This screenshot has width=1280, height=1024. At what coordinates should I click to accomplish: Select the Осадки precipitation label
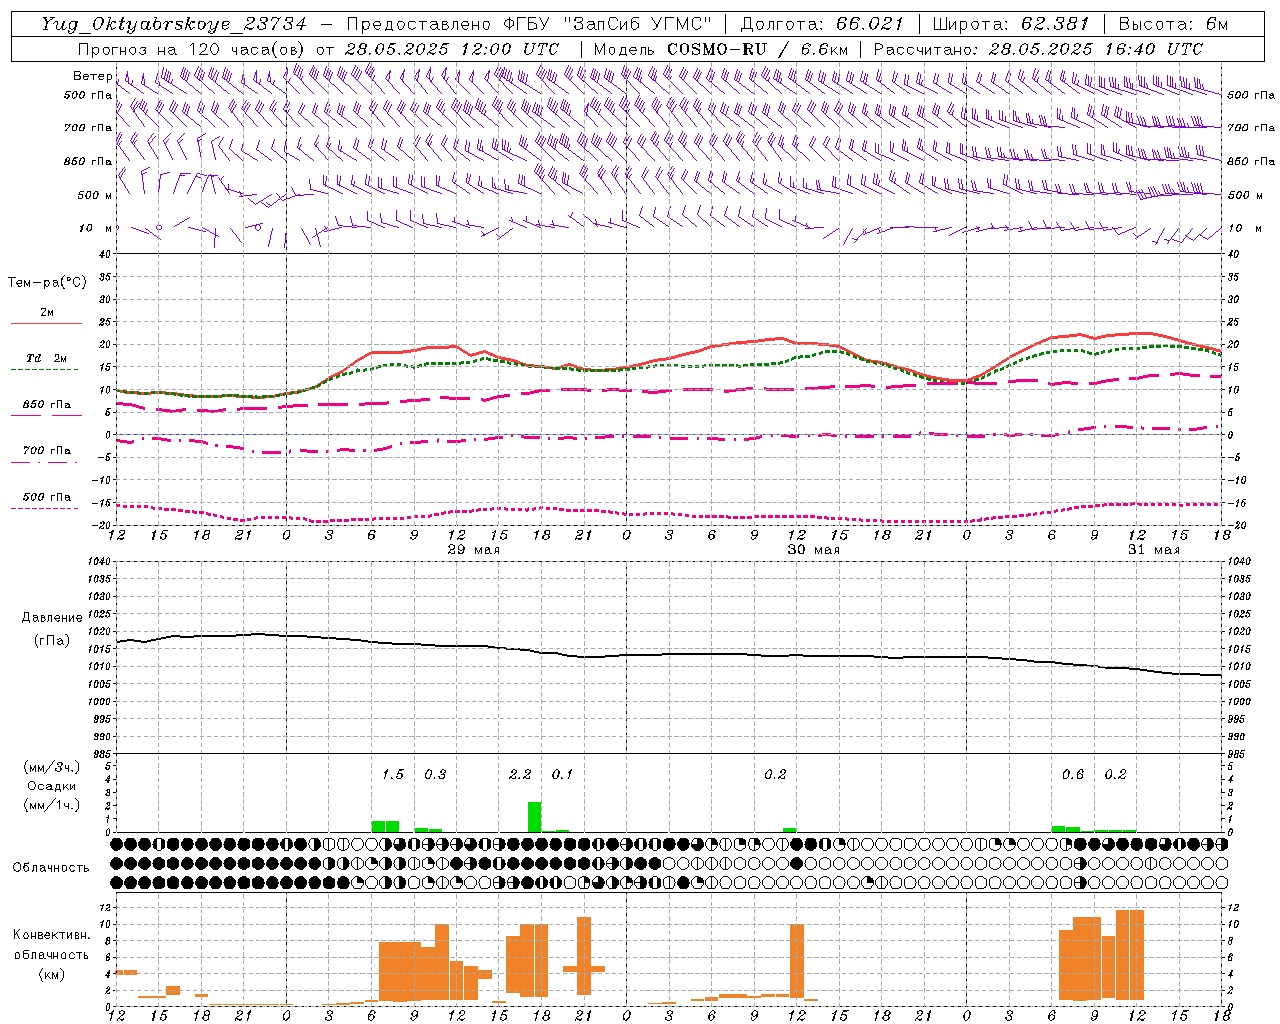[x=52, y=786]
